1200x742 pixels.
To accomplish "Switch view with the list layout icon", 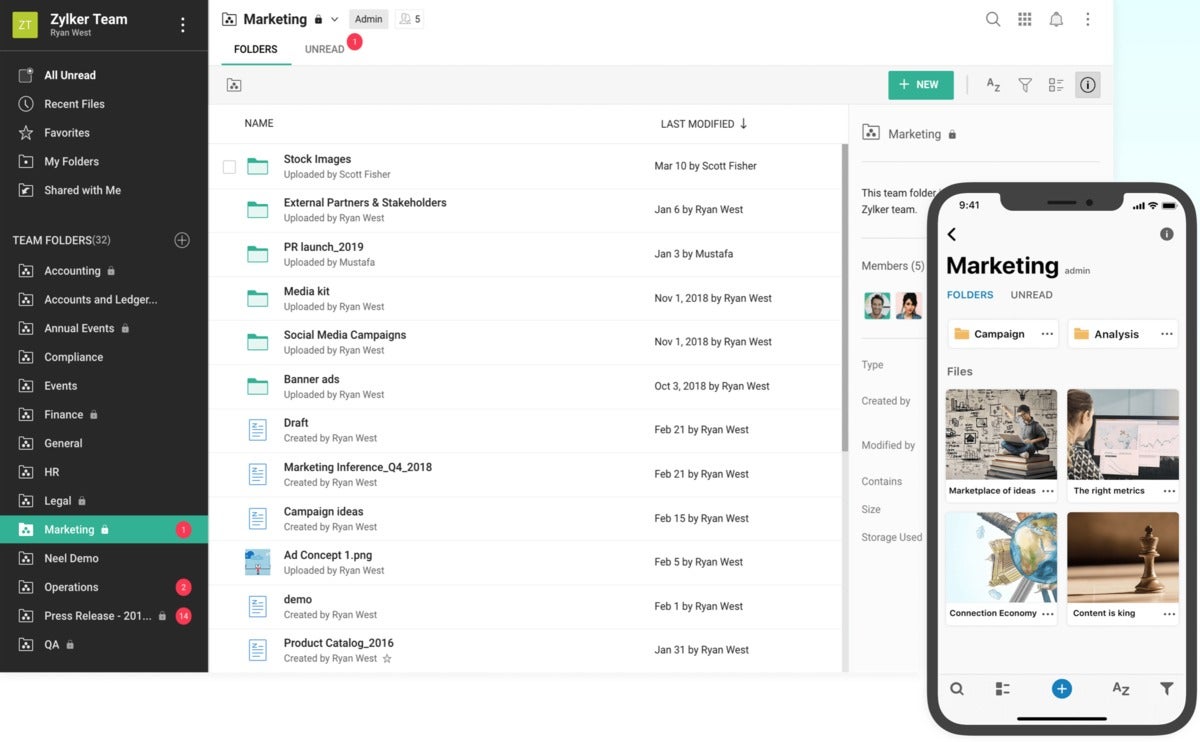I will [1056, 85].
